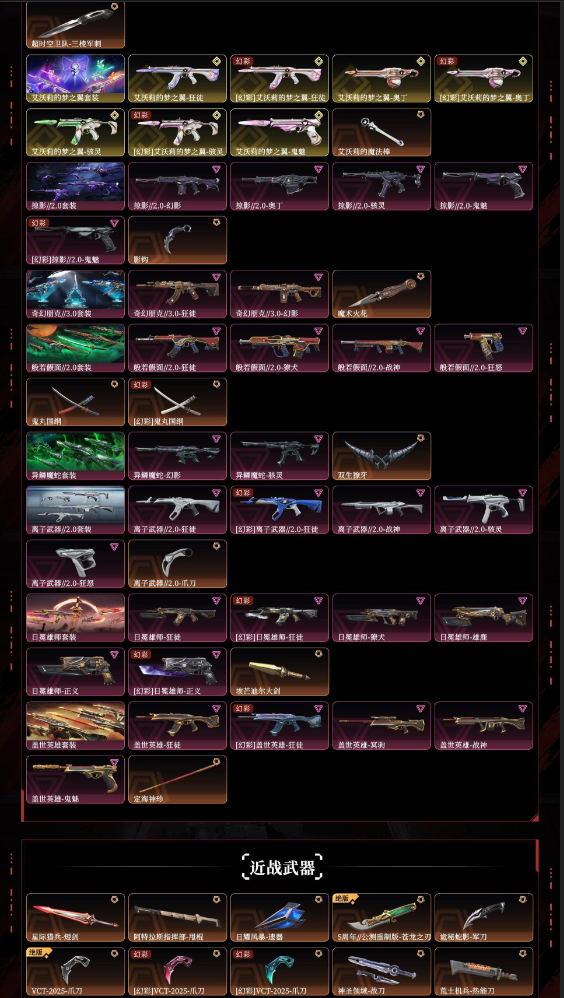Pick the 艾沃莉的魔法棒 wand skin
This screenshot has height=998, width=564.
(381, 132)
